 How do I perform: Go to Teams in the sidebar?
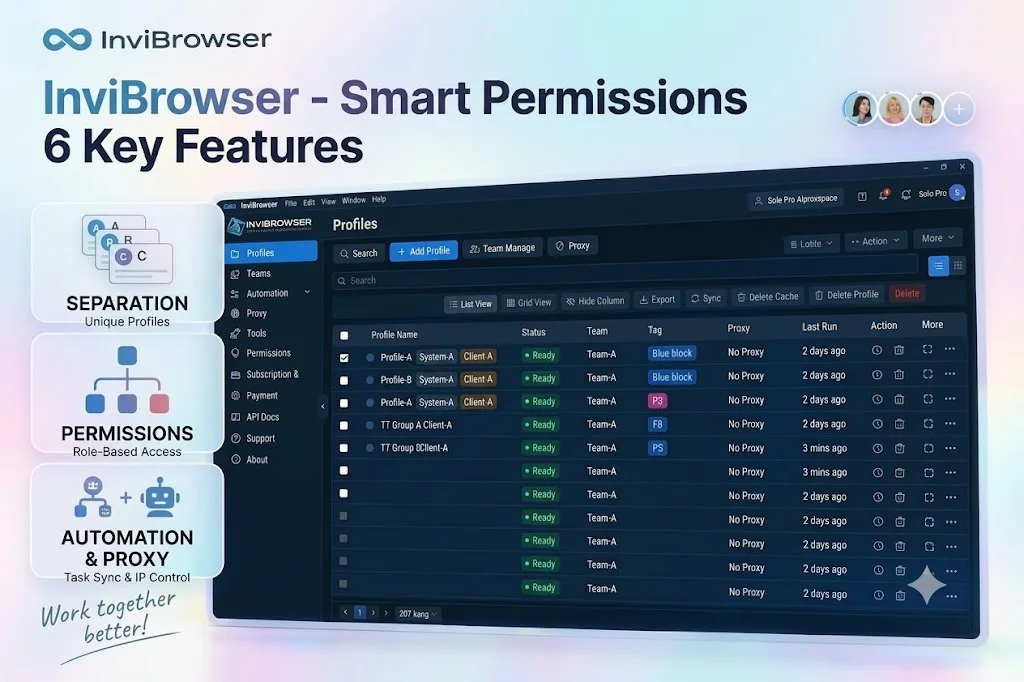coord(259,274)
